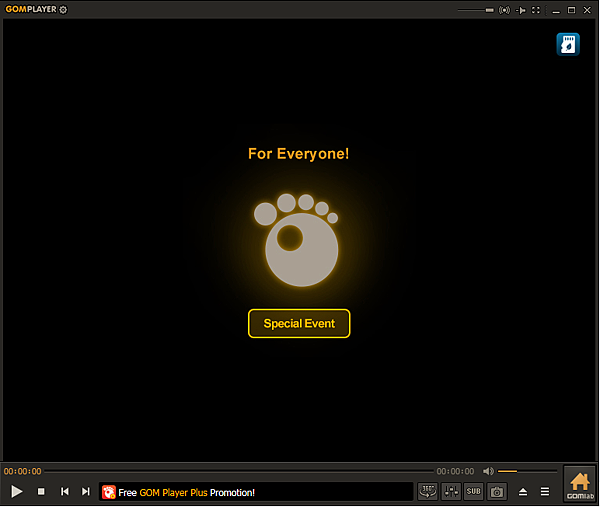Viewport: 600px width, 507px height.
Task: Click the playback seek bar
Action: 239,471
